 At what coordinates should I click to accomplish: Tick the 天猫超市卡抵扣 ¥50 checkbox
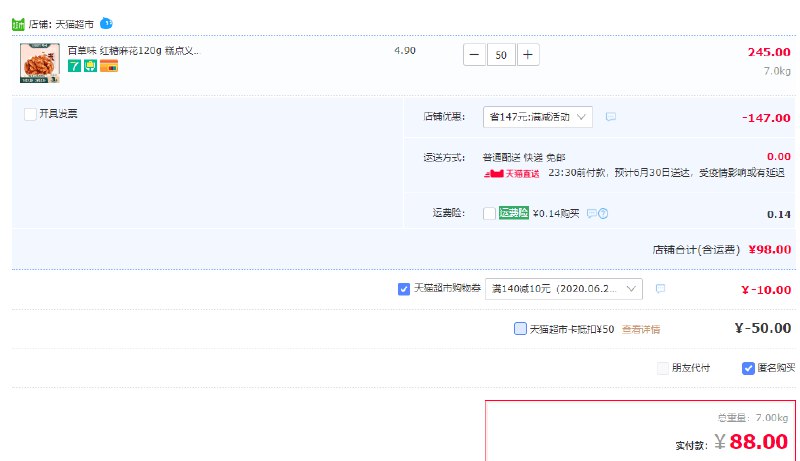point(520,328)
